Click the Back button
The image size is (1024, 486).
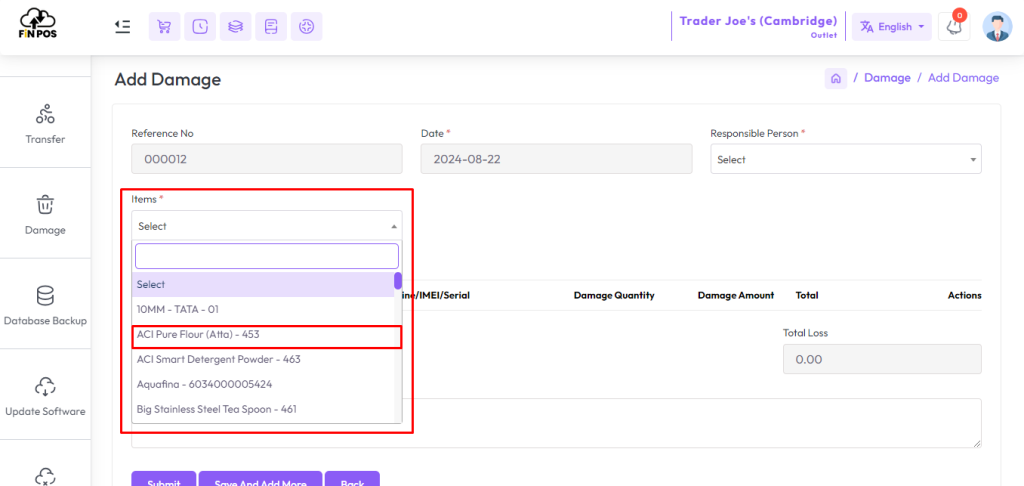352,479
